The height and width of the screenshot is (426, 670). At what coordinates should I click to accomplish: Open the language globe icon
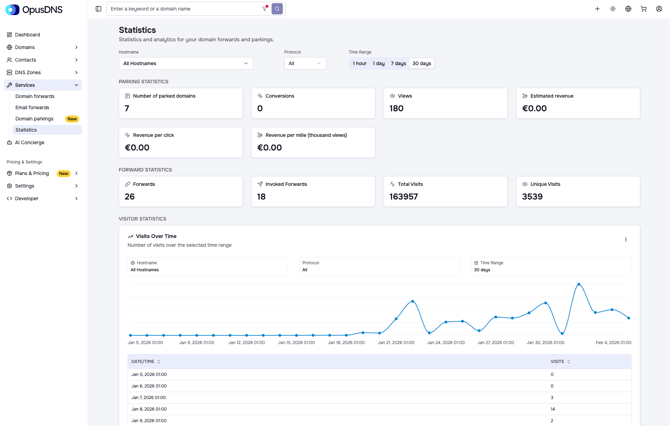coord(628,9)
